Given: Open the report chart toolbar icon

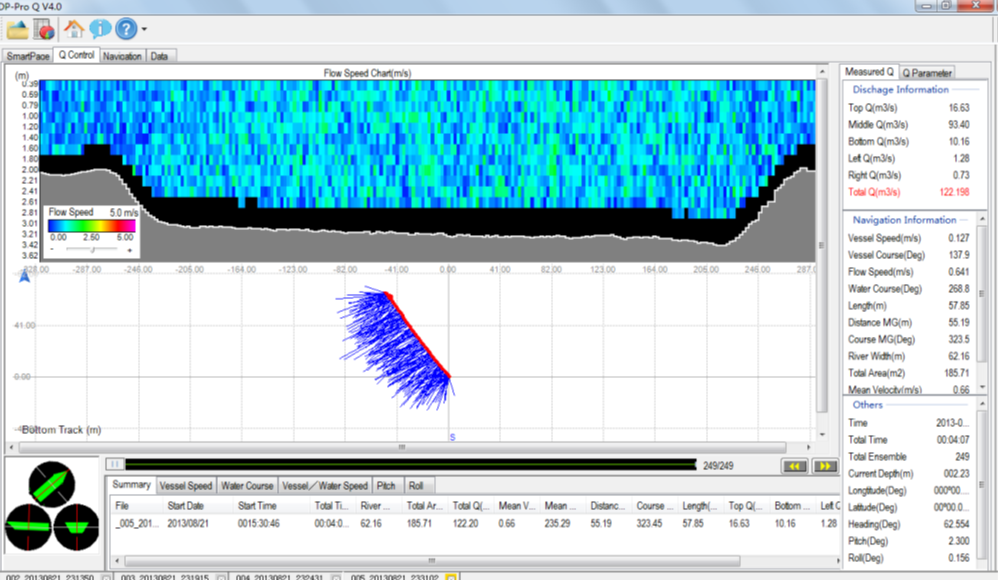Looking at the screenshot, I should tap(44, 28).
